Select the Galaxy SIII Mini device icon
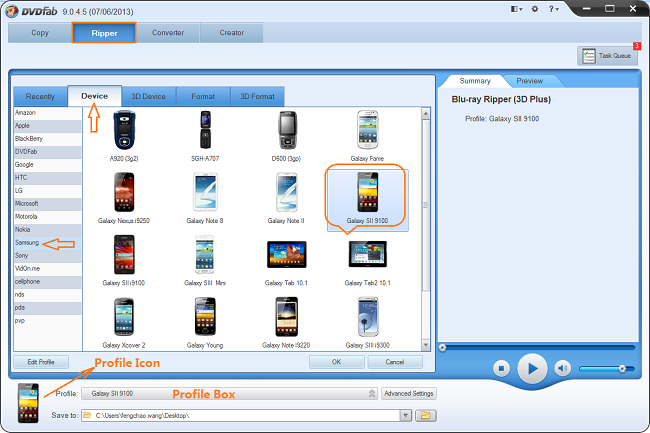Viewport: 650px width, 433px height. [x=205, y=254]
